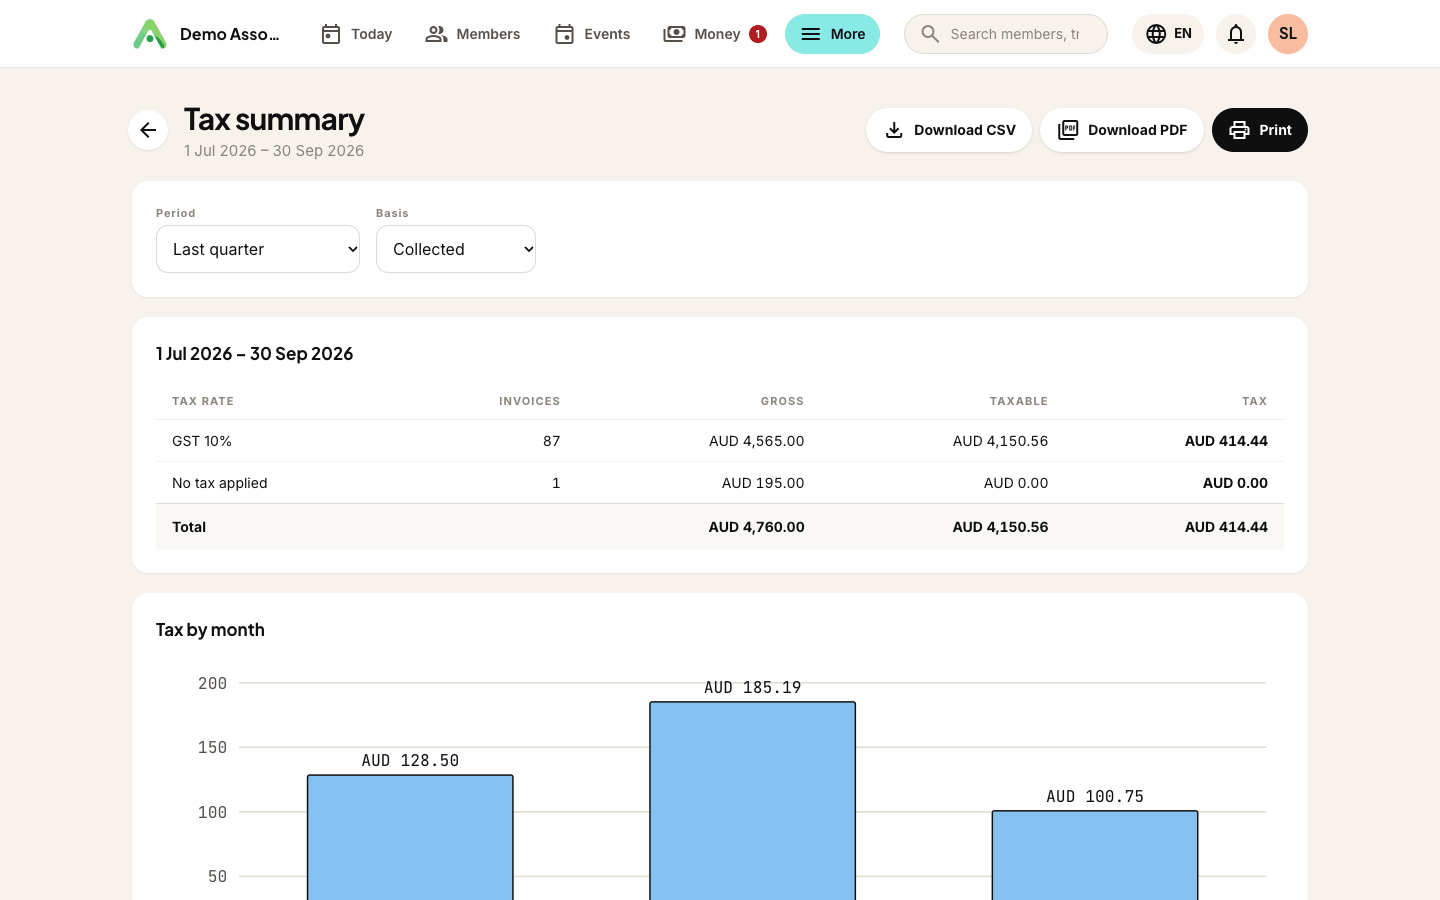Click the AUD 100.75 bar in chart
The width and height of the screenshot is (1440, 900).
click(1095, 855)
